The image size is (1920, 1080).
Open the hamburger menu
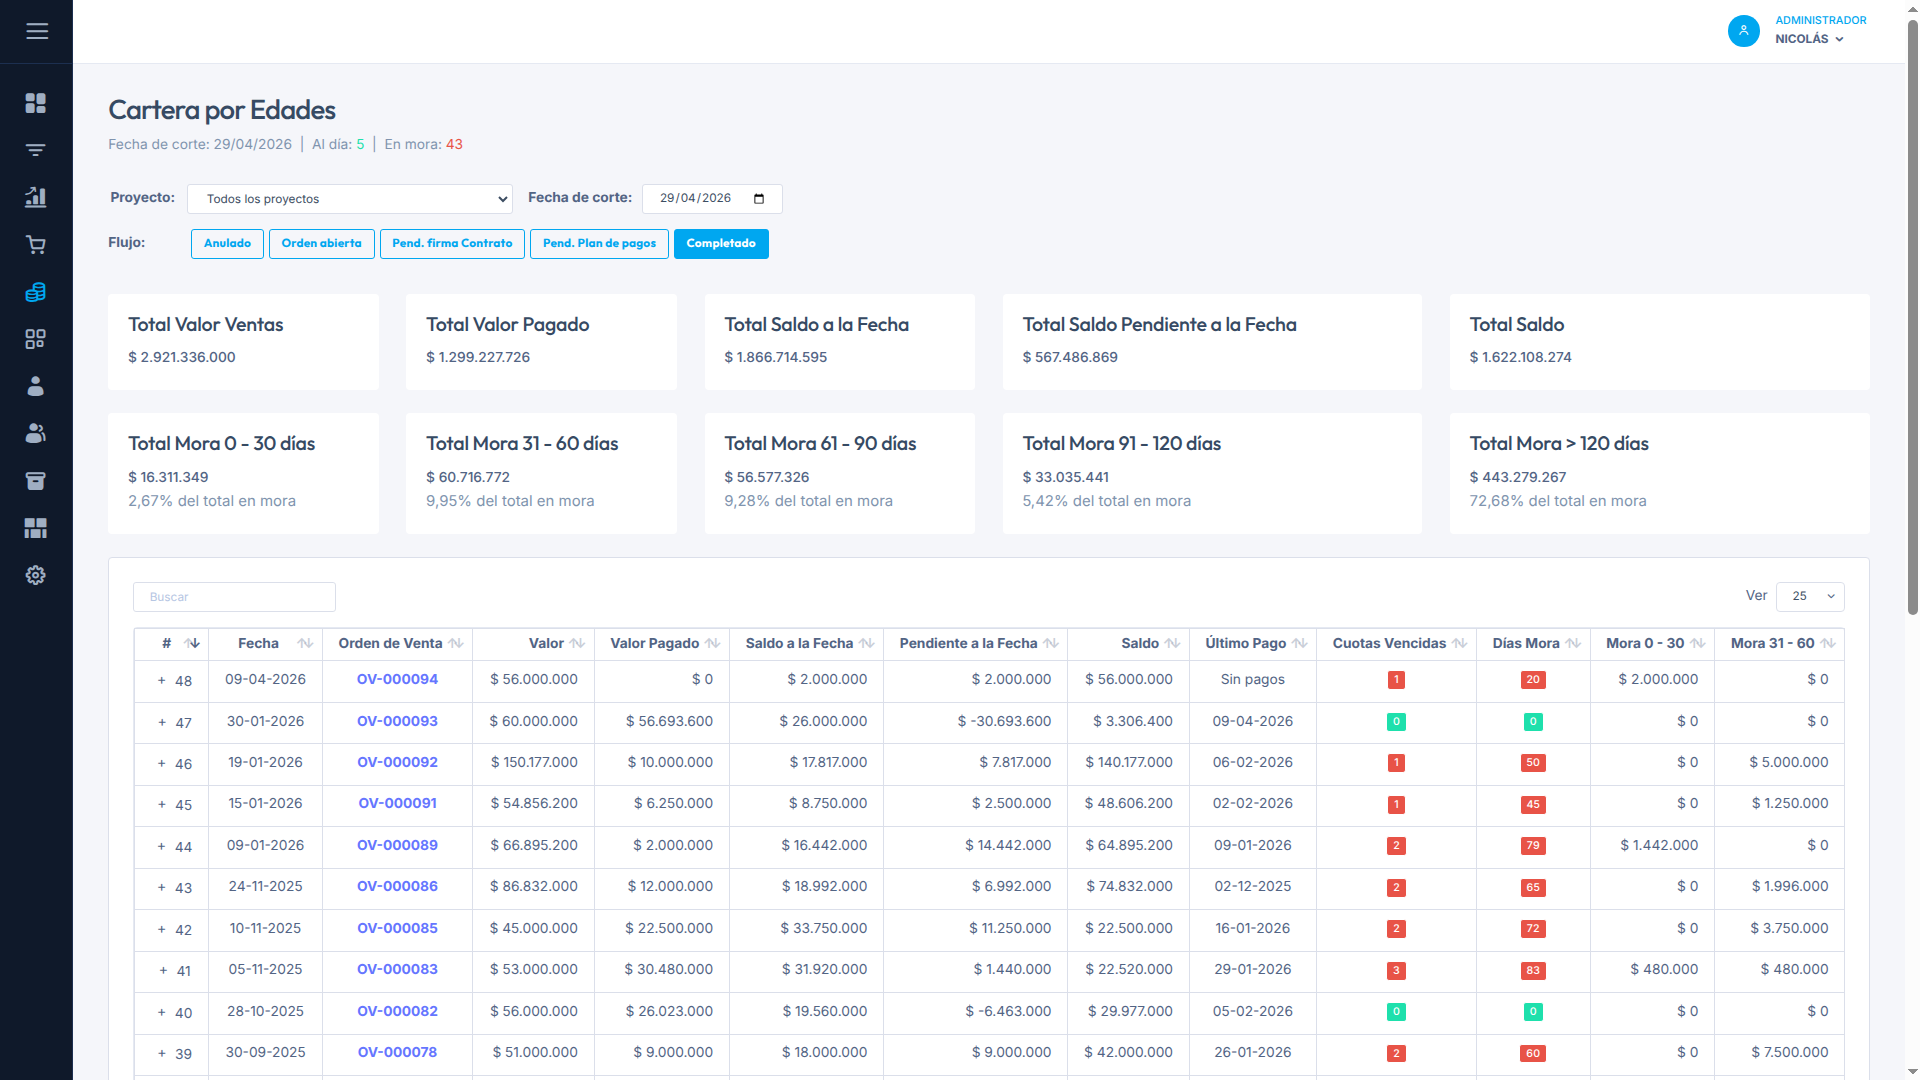click(37, 31)
